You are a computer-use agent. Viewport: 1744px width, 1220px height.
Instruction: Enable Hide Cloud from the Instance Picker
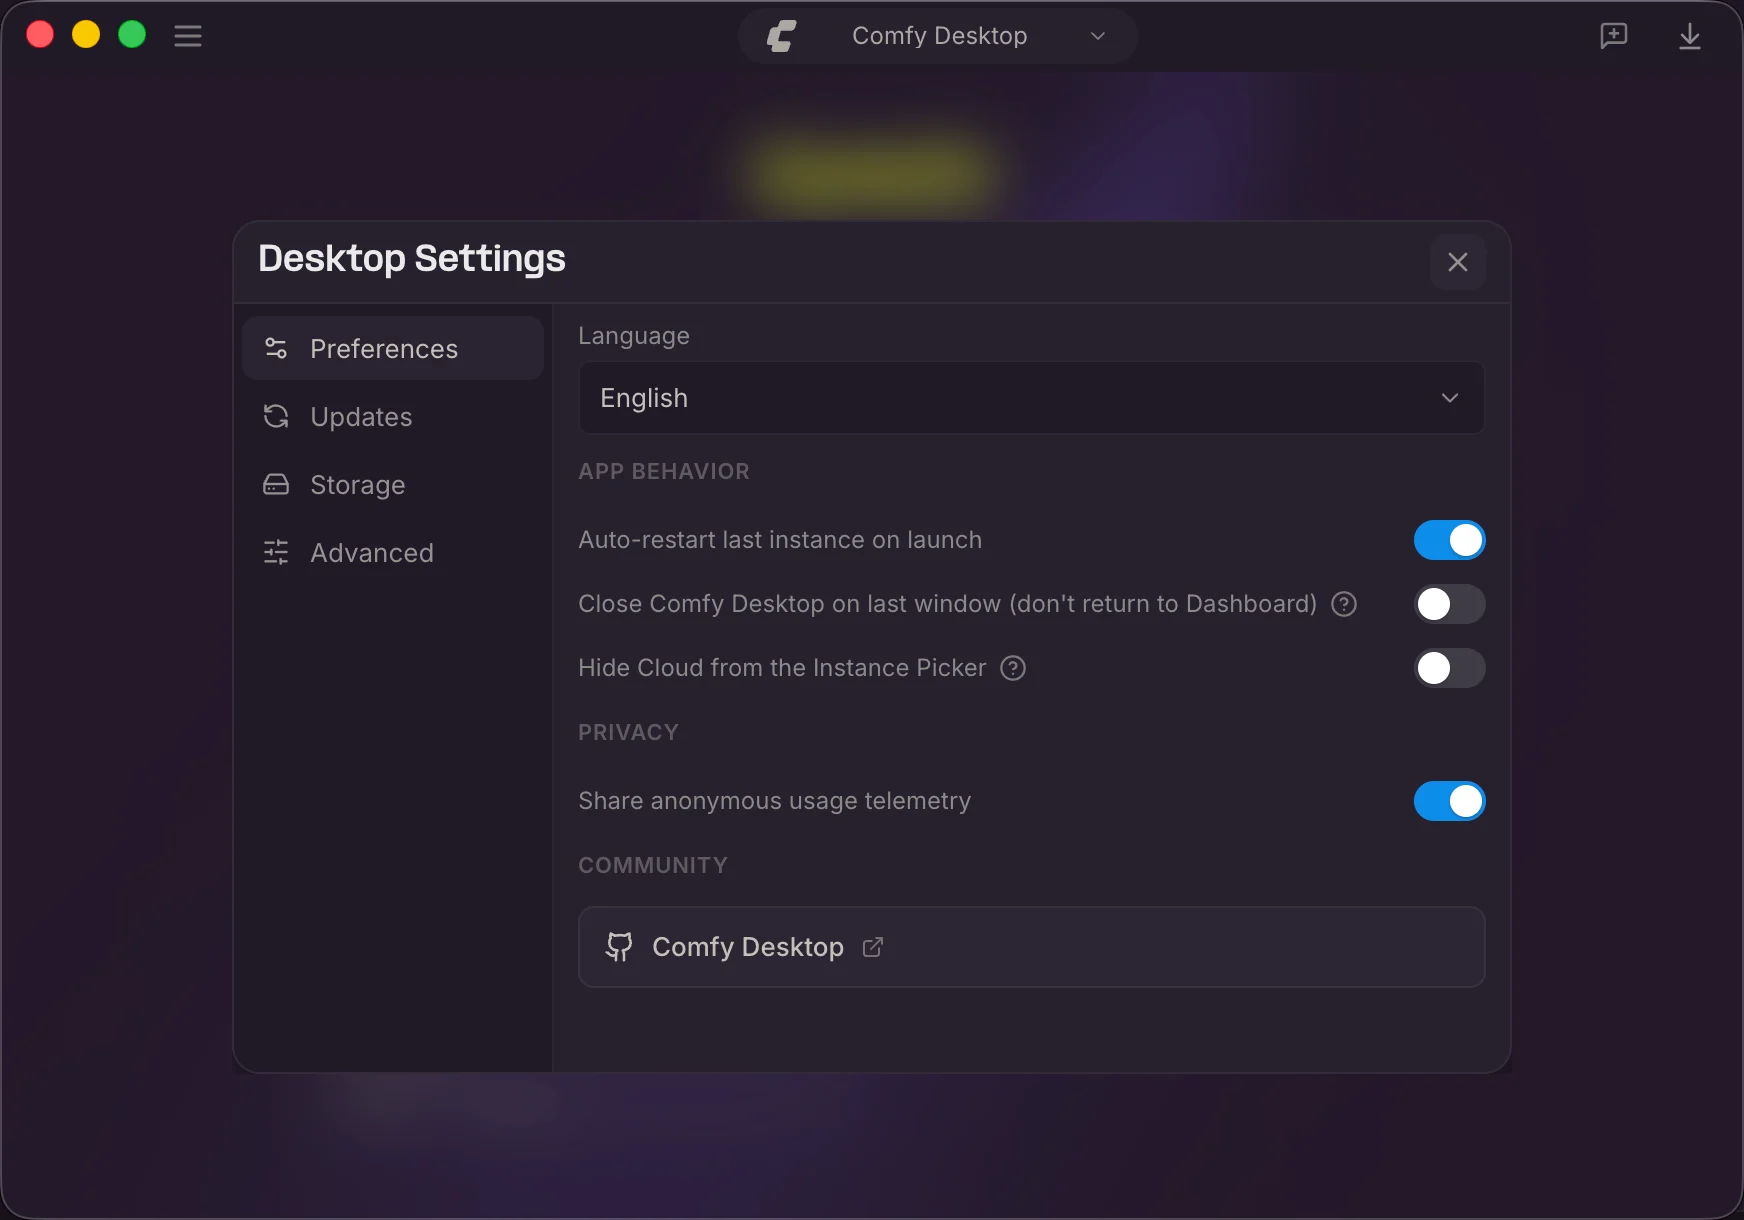[x=1449, y=668]
